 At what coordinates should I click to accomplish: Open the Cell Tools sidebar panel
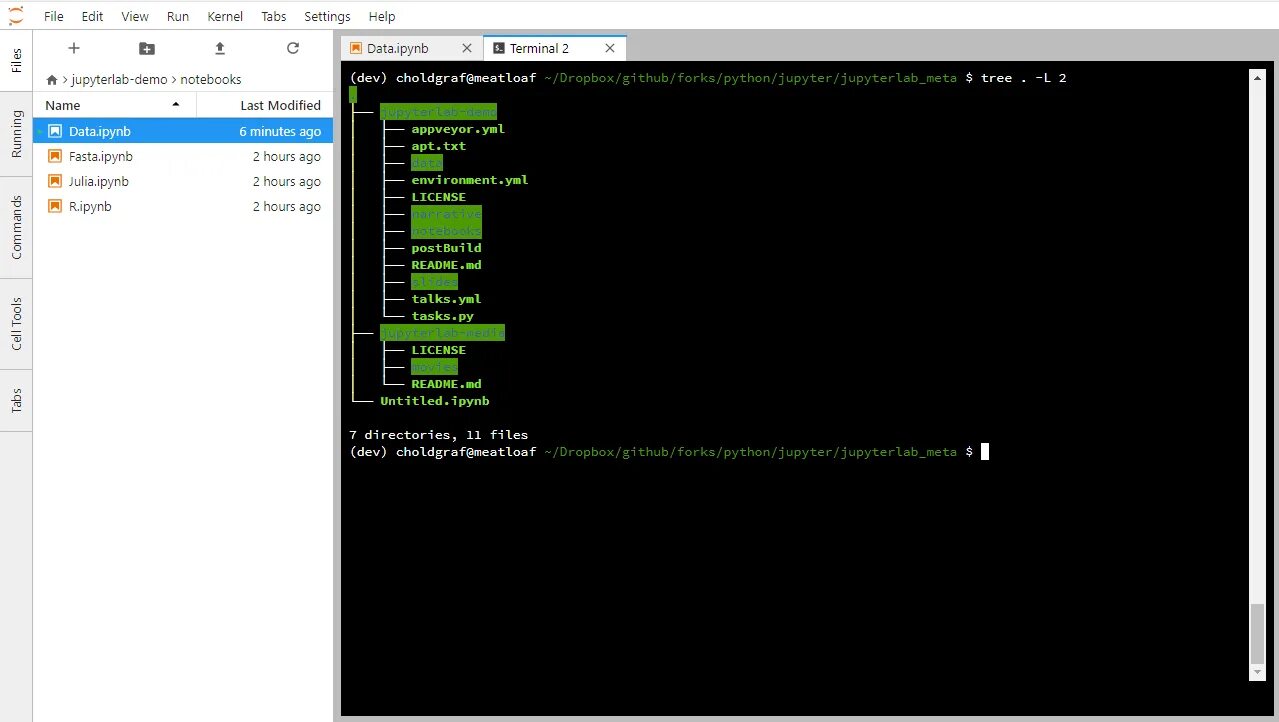tap(16, 324)
